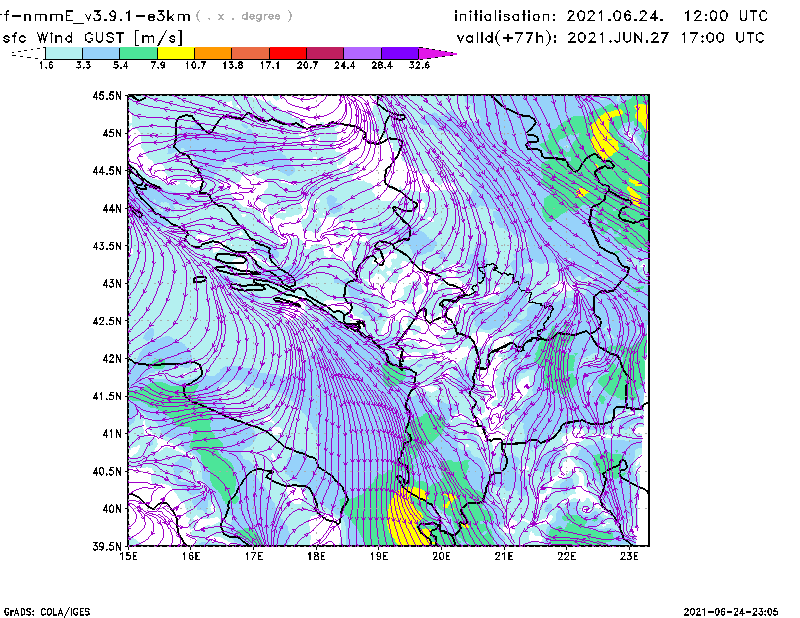Click the '22E' longitude label
This screenshot has width=800, height=618.
pos(566,556)
